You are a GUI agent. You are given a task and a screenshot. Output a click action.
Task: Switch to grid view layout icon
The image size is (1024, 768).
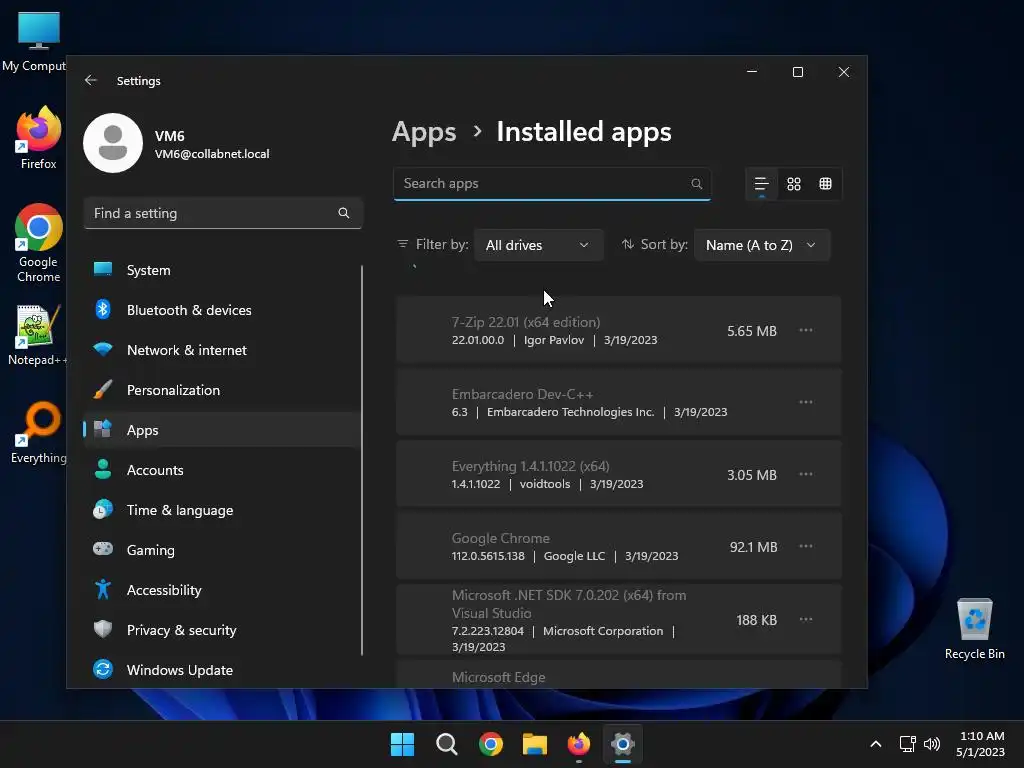point(793,184)
